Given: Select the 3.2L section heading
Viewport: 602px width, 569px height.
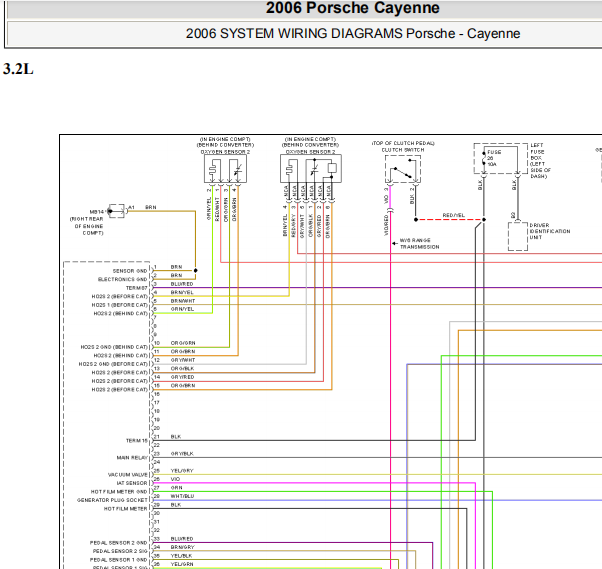Looking at the screenshot, I should pos(18,69).
